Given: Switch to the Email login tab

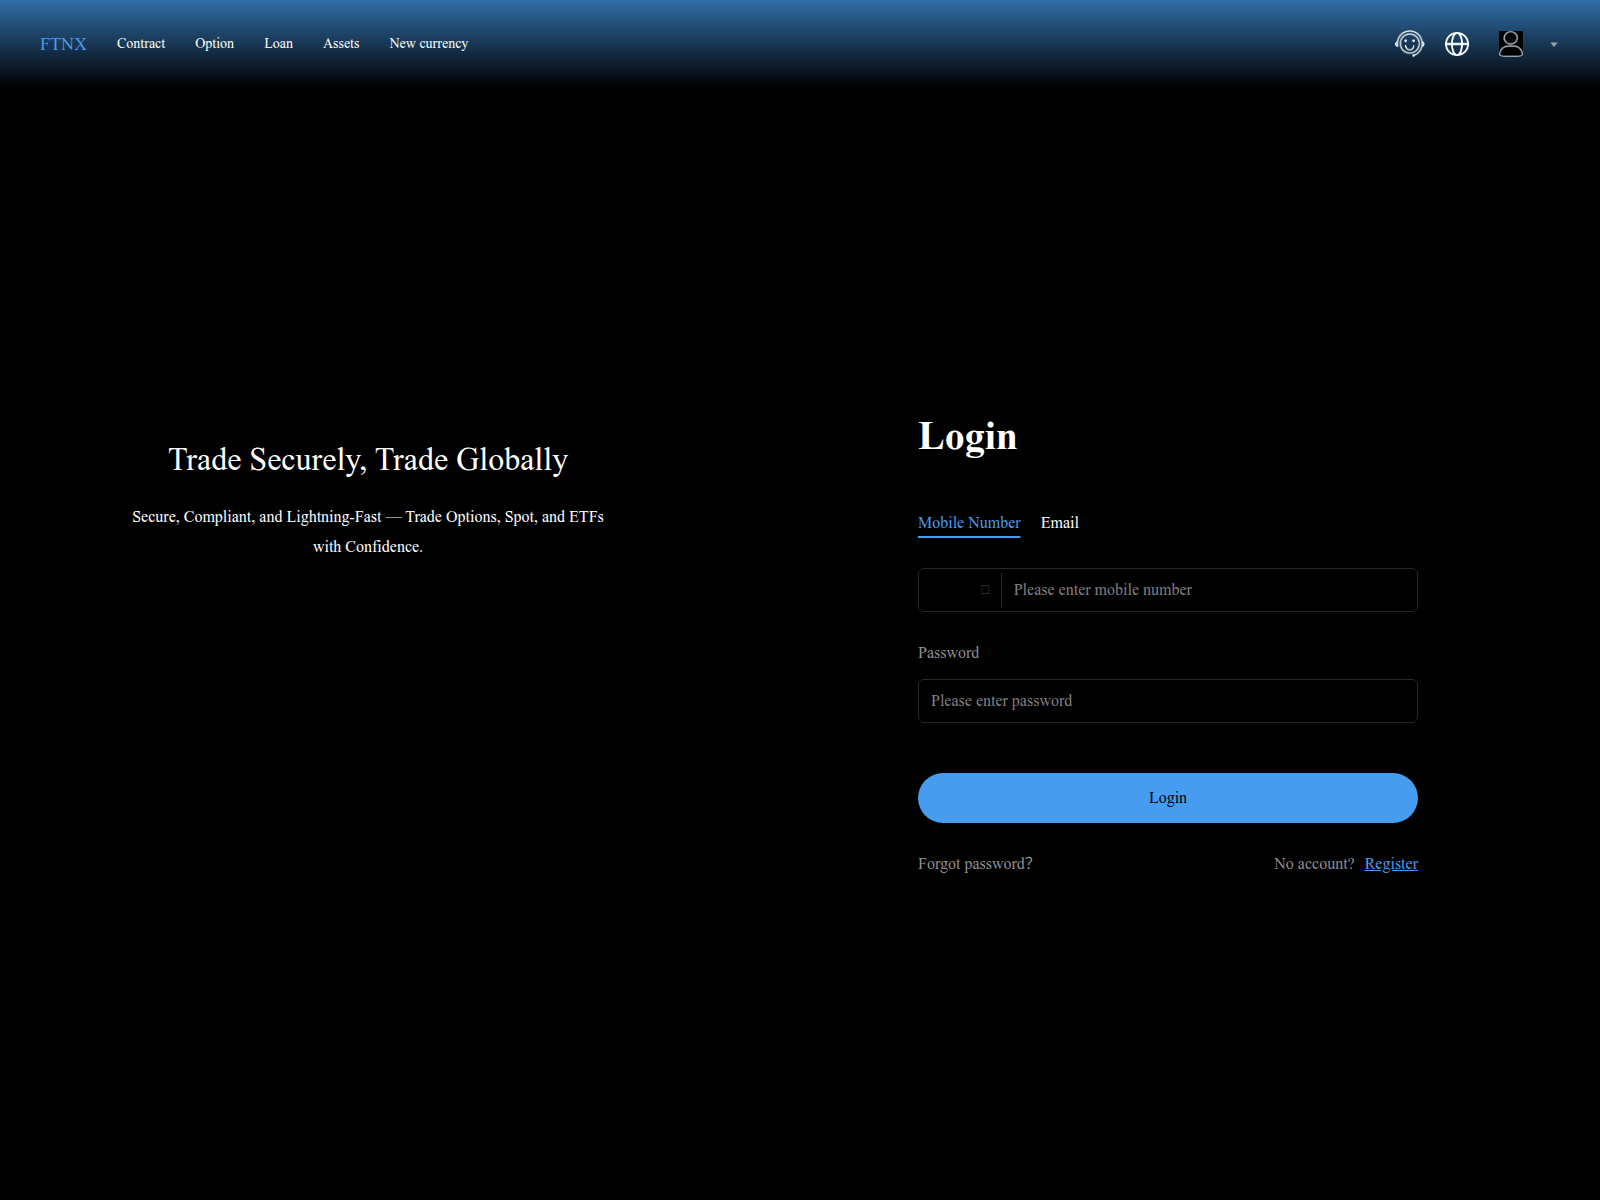Looking at the screenshot, I should 1059,523.
